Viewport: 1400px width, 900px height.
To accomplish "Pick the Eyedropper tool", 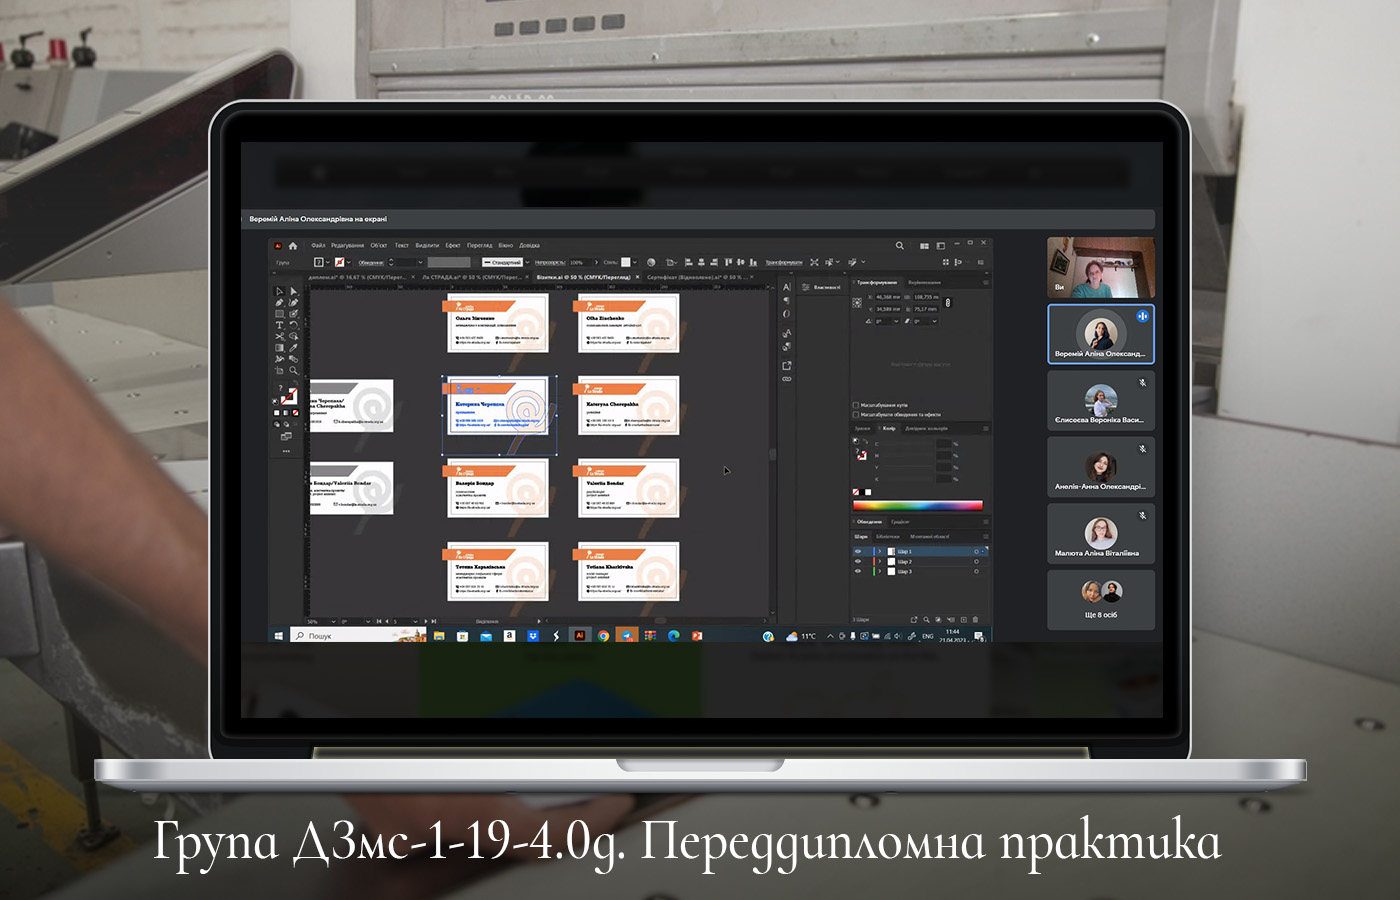I will [x=293, y=347].
